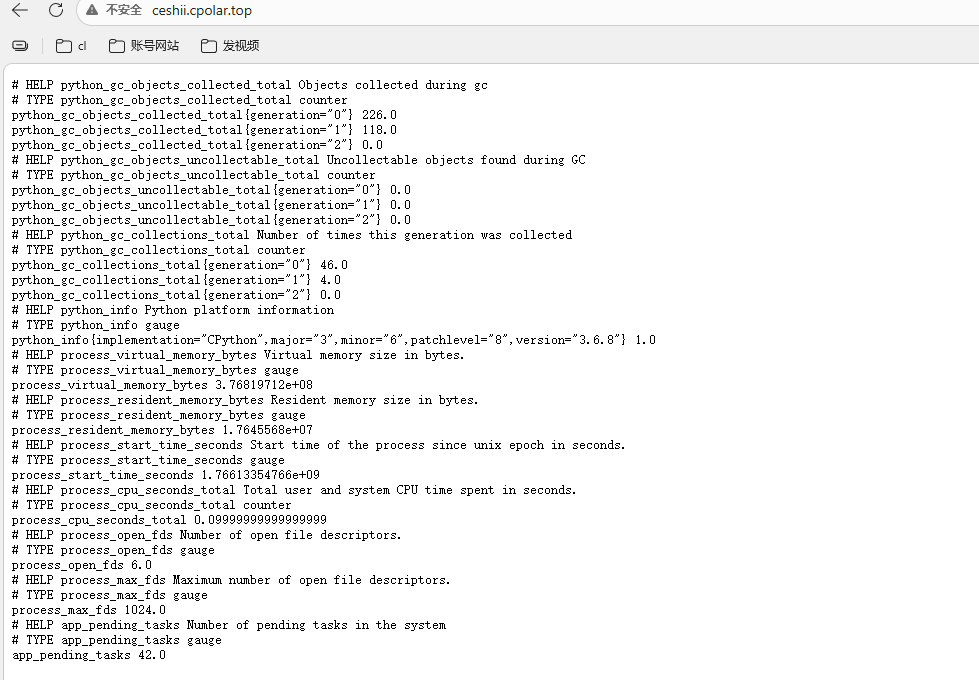Click the ceshii.cpolar.top URL in address bar

coord(202,11)
